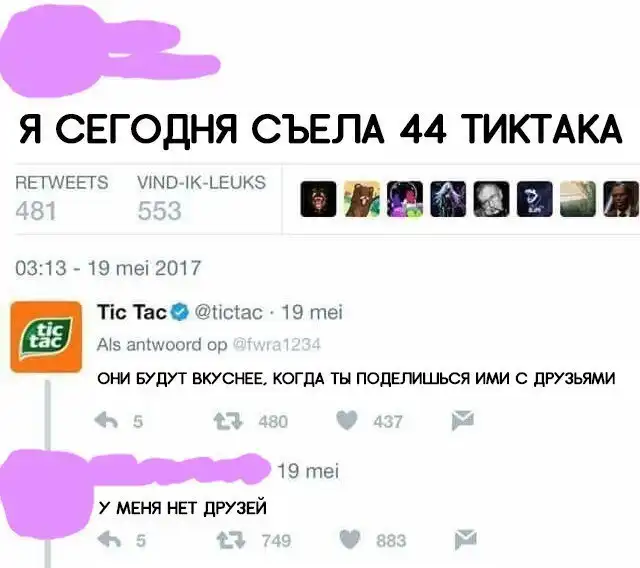The width and height of the screenshot is (640, 568).
Task: Like the Tic Tac reply with heart icon
Action: 347,420
